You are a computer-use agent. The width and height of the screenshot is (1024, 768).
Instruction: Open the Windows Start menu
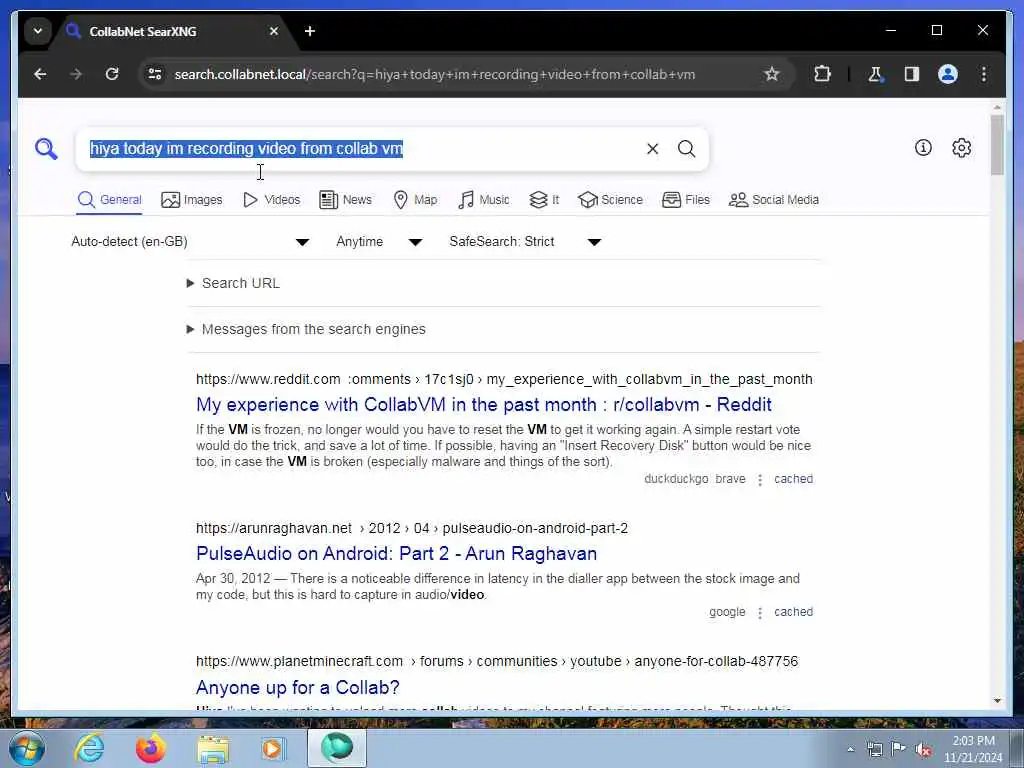(26, 748)
